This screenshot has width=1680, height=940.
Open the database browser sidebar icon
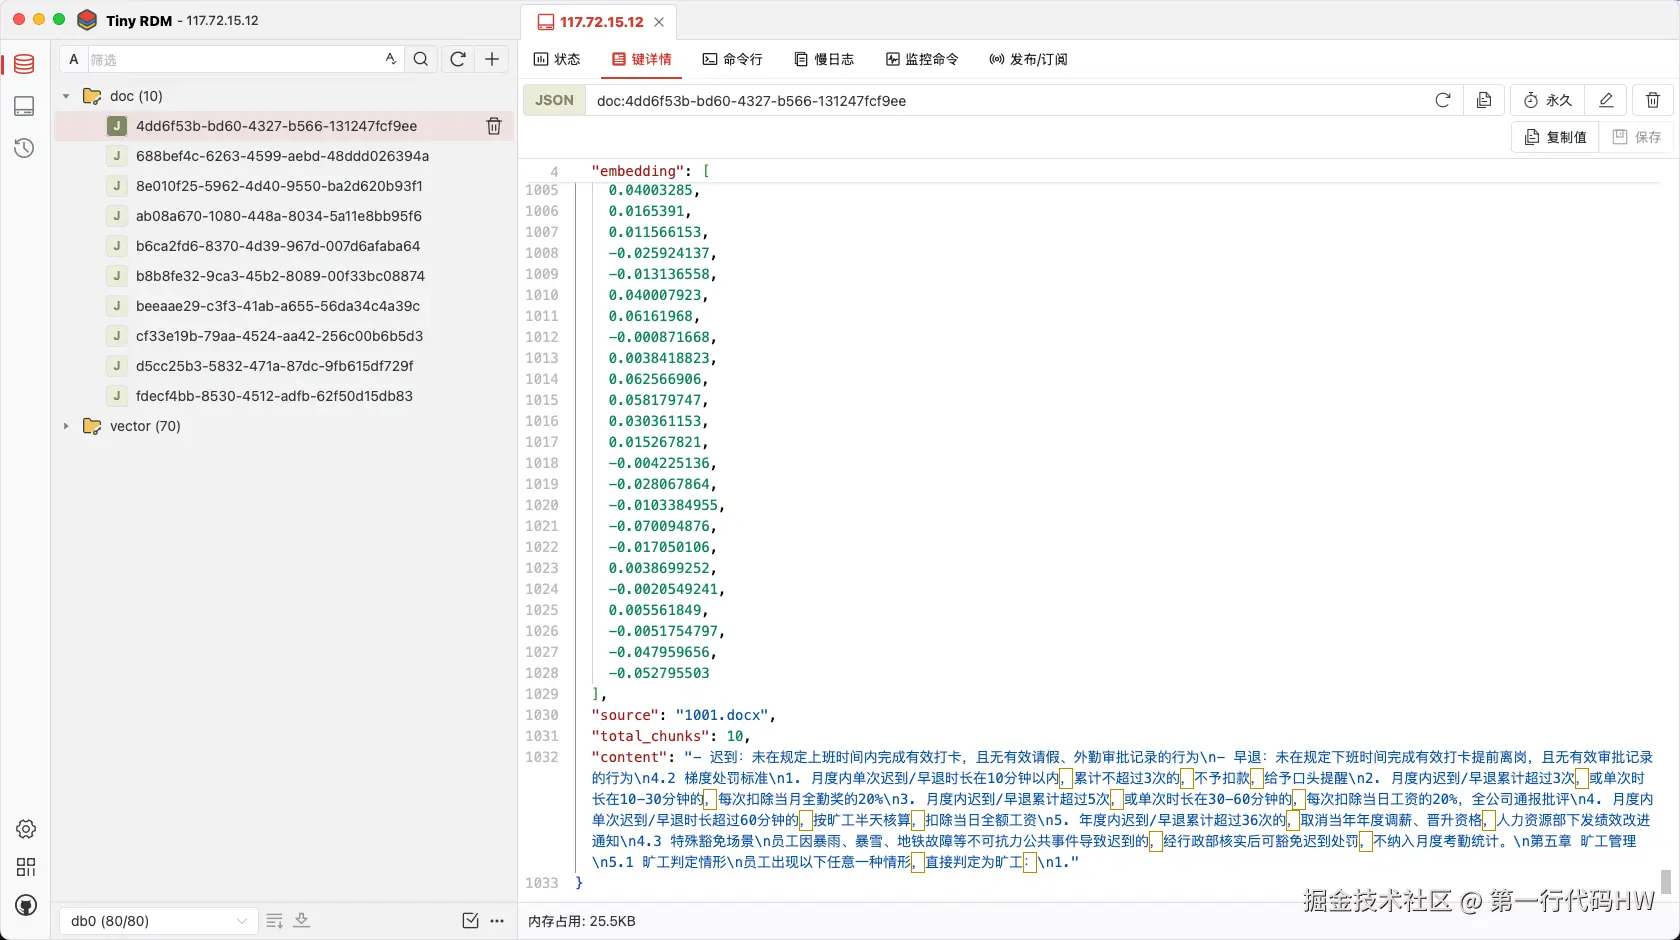[x=24, y=64]
